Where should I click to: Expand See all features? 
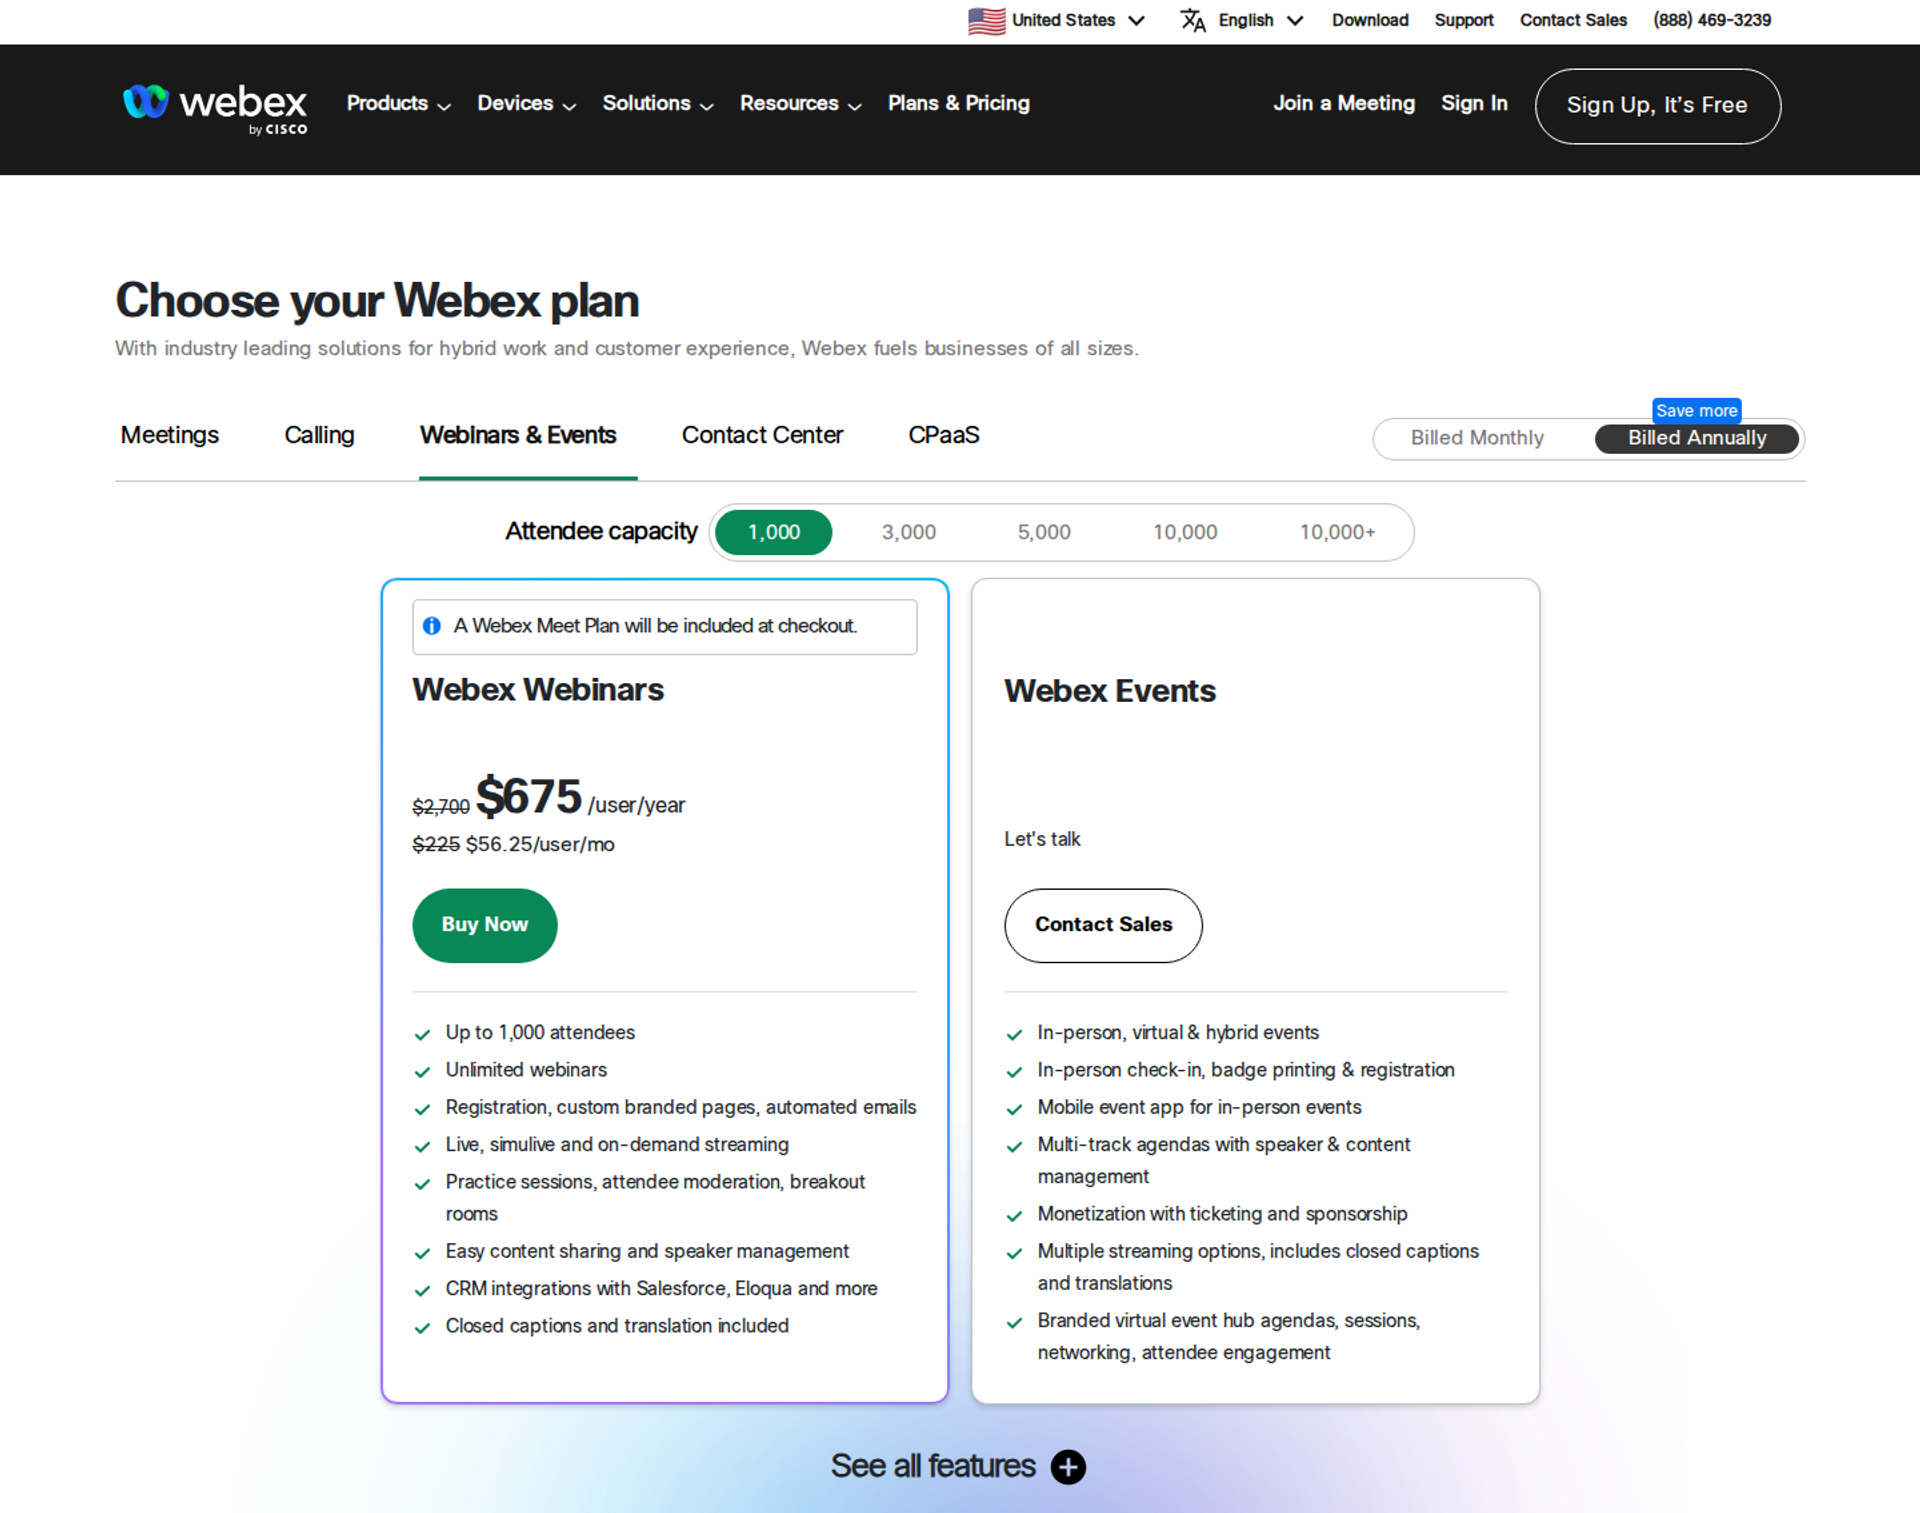click(x=958, y=1467)
